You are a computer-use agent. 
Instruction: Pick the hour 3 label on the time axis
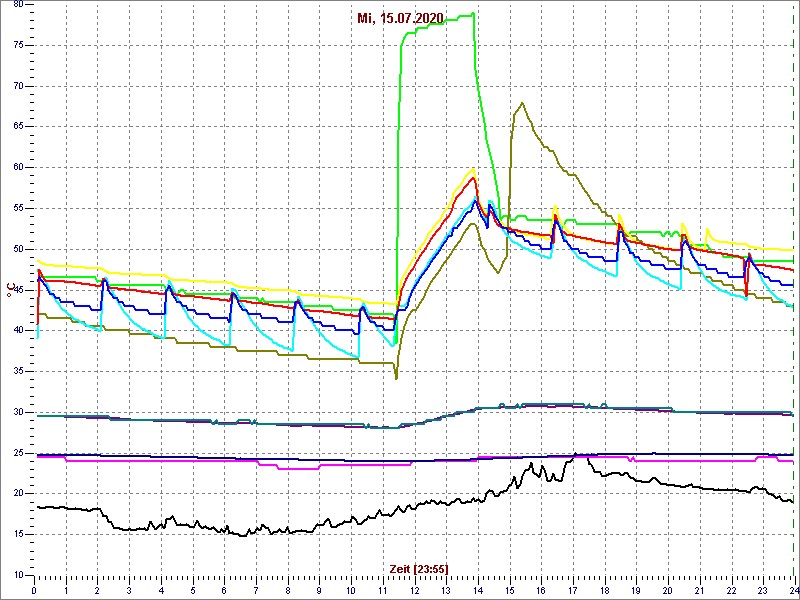coord(129,591)
